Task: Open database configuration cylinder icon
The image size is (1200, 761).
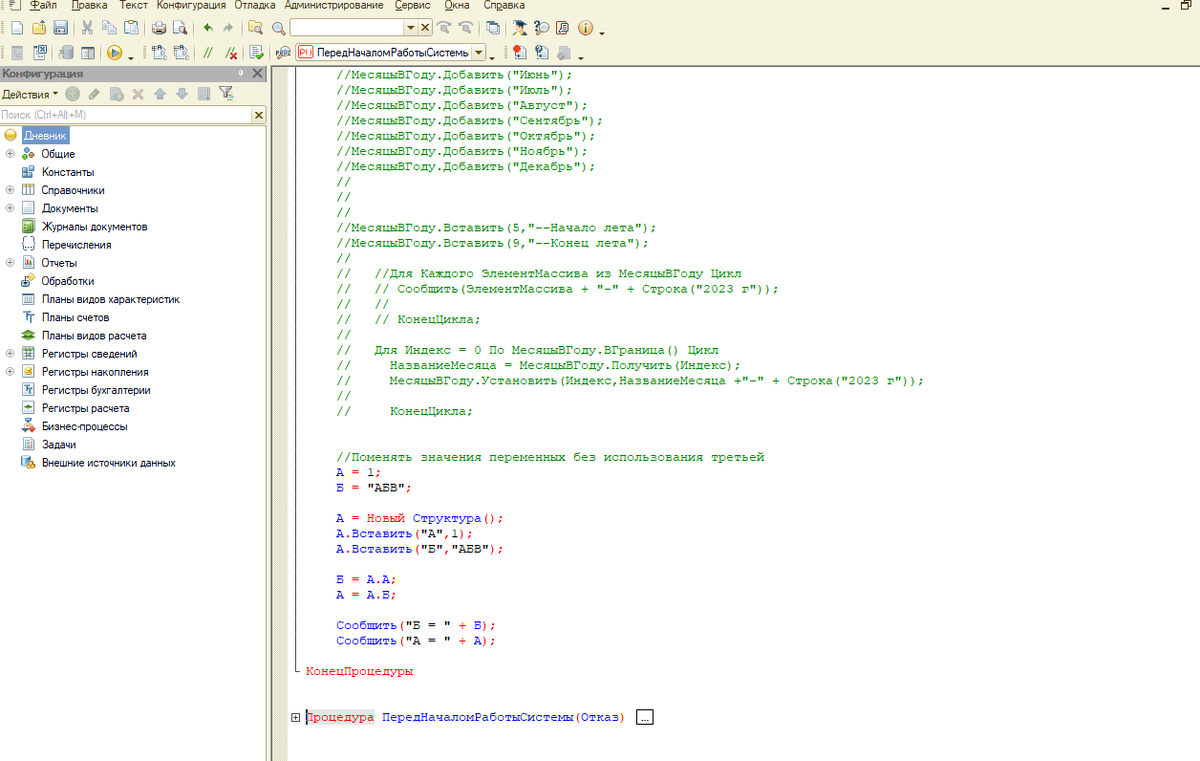Action: click(66, 53)
